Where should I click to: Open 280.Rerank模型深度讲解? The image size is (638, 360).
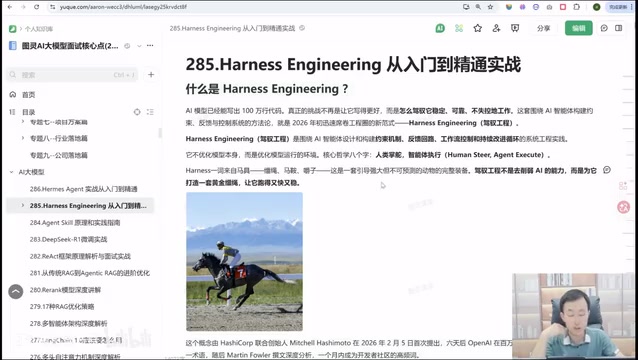tap(65, 290)
